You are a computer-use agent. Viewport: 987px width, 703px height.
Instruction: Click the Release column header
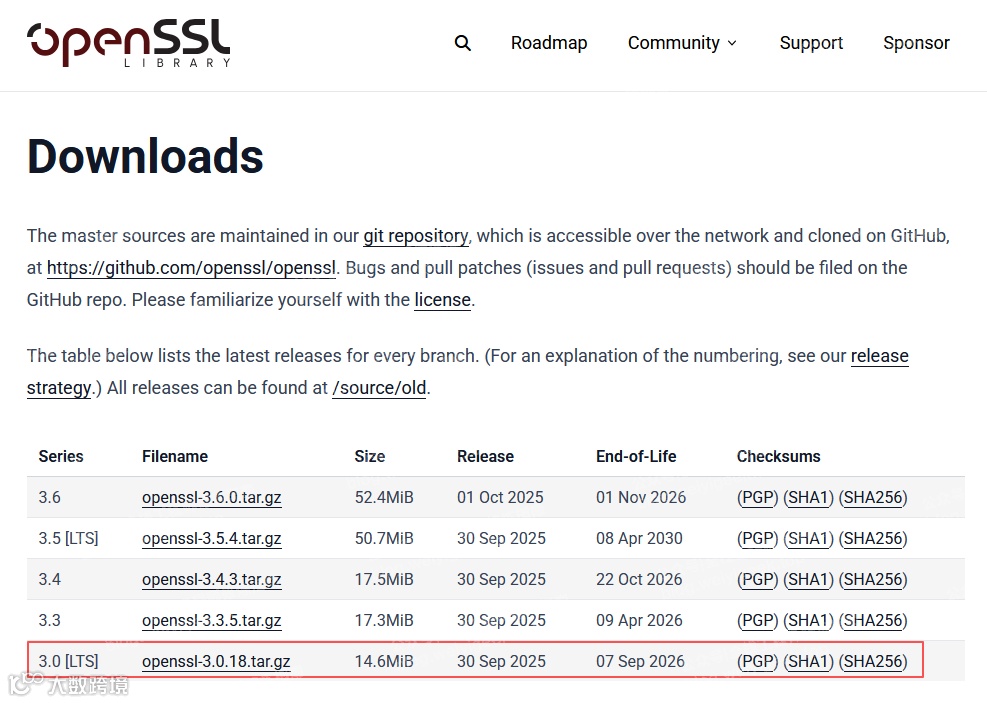click(485, 456)
